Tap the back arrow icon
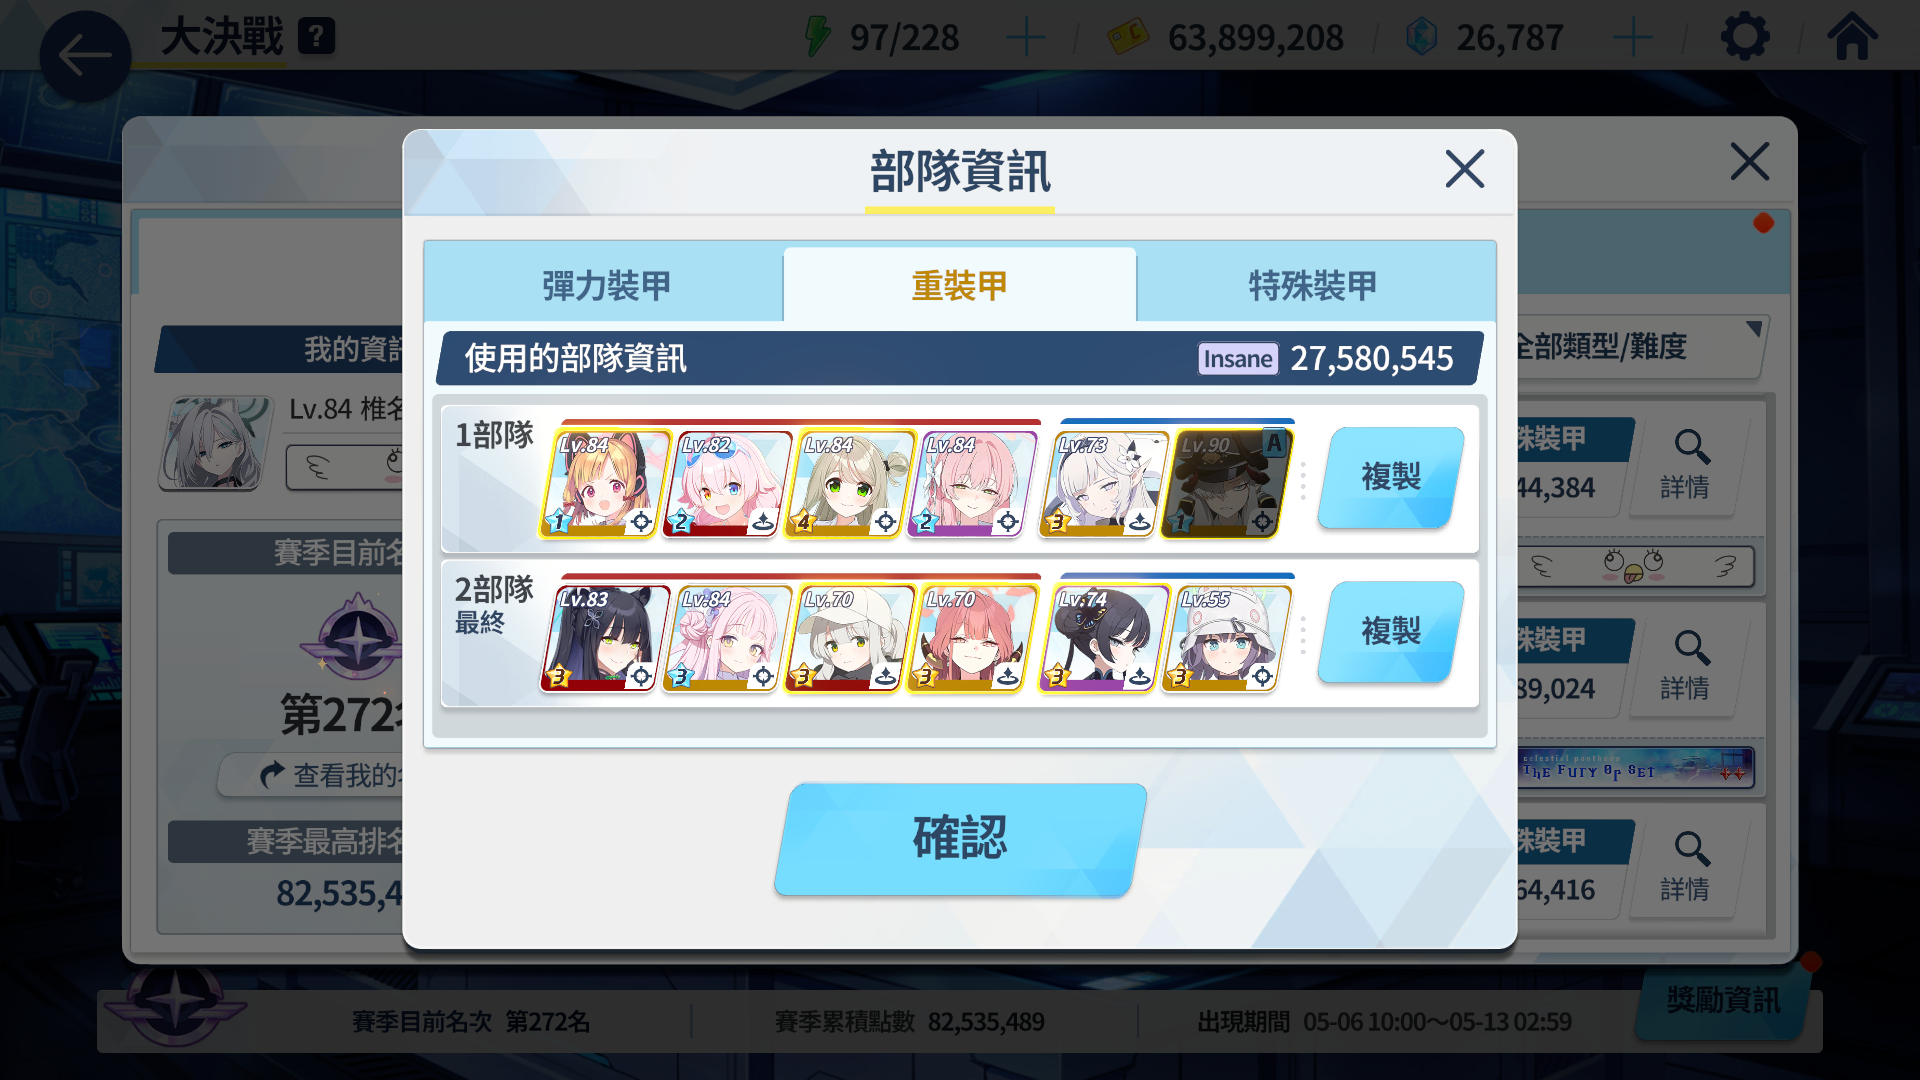1920x1080 pixels. coord(85,55)
